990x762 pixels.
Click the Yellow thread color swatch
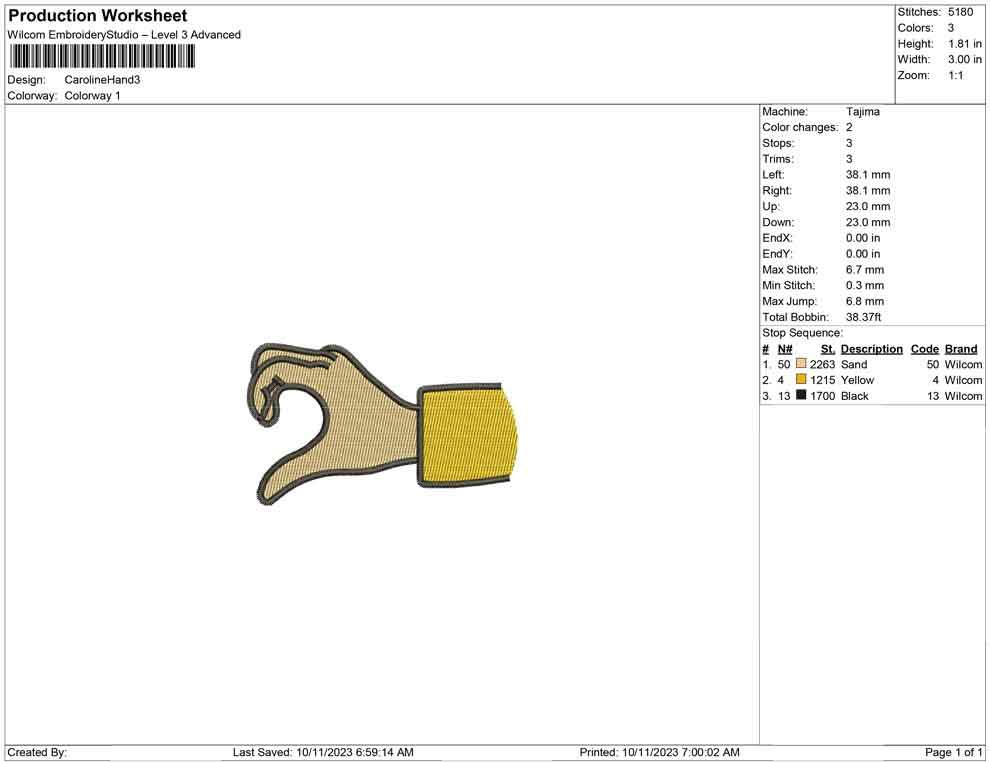pos(801,379)
